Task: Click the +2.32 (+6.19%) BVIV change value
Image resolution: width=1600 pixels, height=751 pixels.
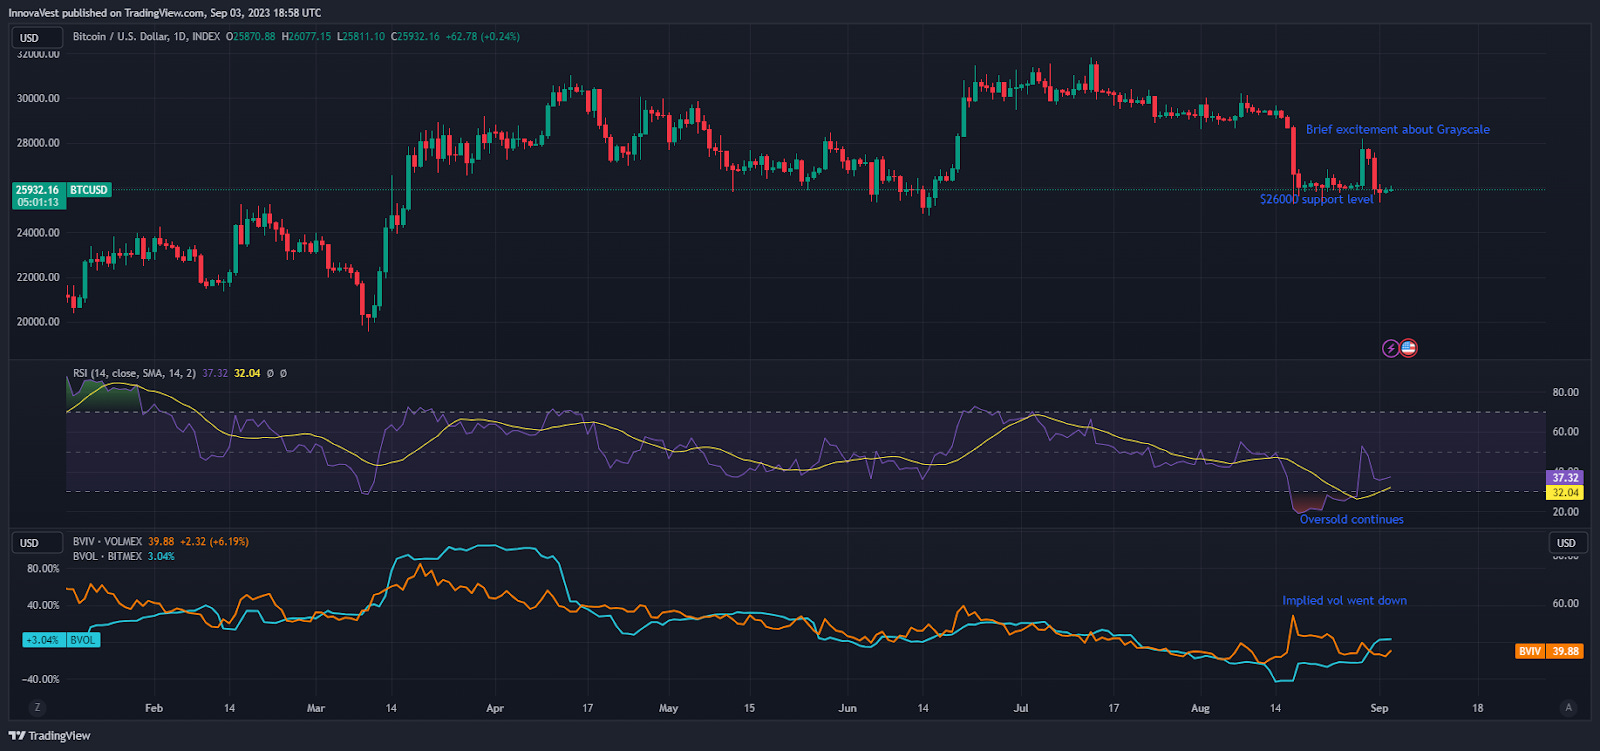Action: click(x=214, y=541)
